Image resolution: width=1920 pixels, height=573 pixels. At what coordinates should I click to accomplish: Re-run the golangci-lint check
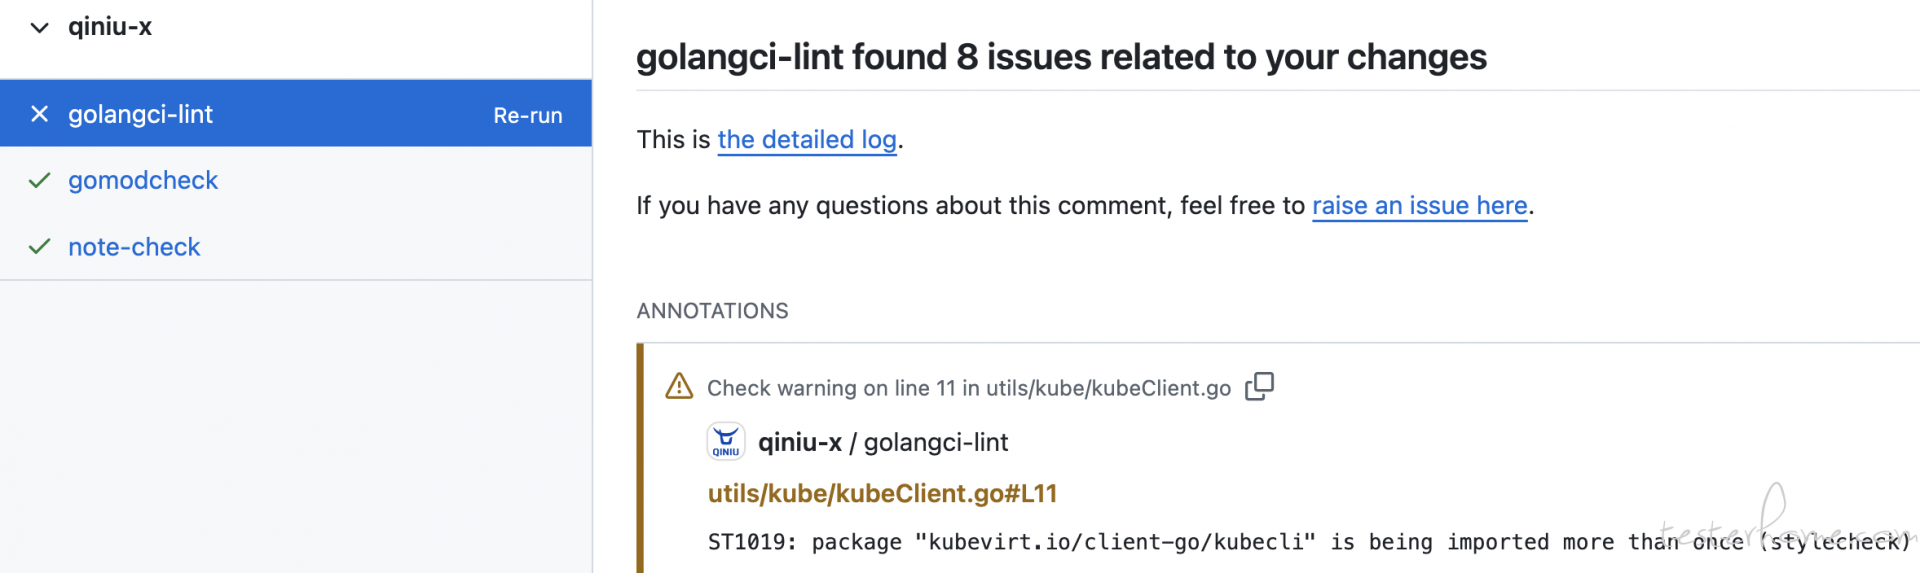[528, 115]
